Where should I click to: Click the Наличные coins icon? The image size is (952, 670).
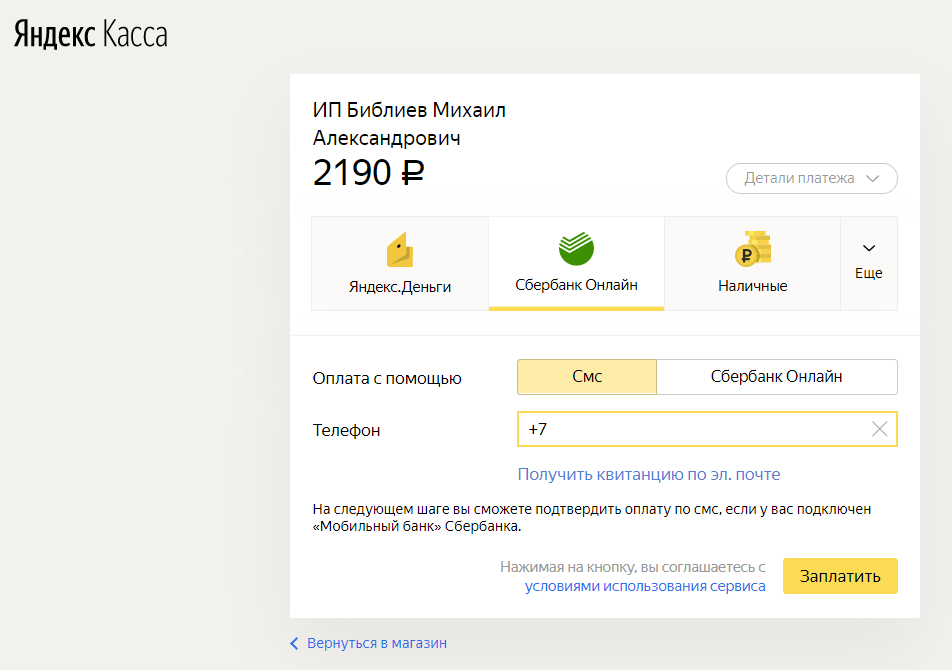(753, 249)
